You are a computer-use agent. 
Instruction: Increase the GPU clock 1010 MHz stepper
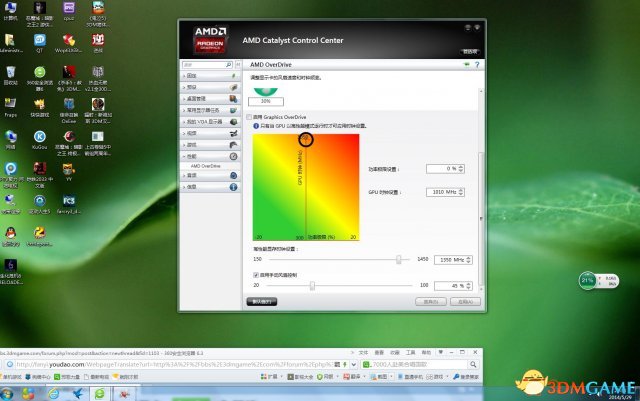[x=461, y=190]
